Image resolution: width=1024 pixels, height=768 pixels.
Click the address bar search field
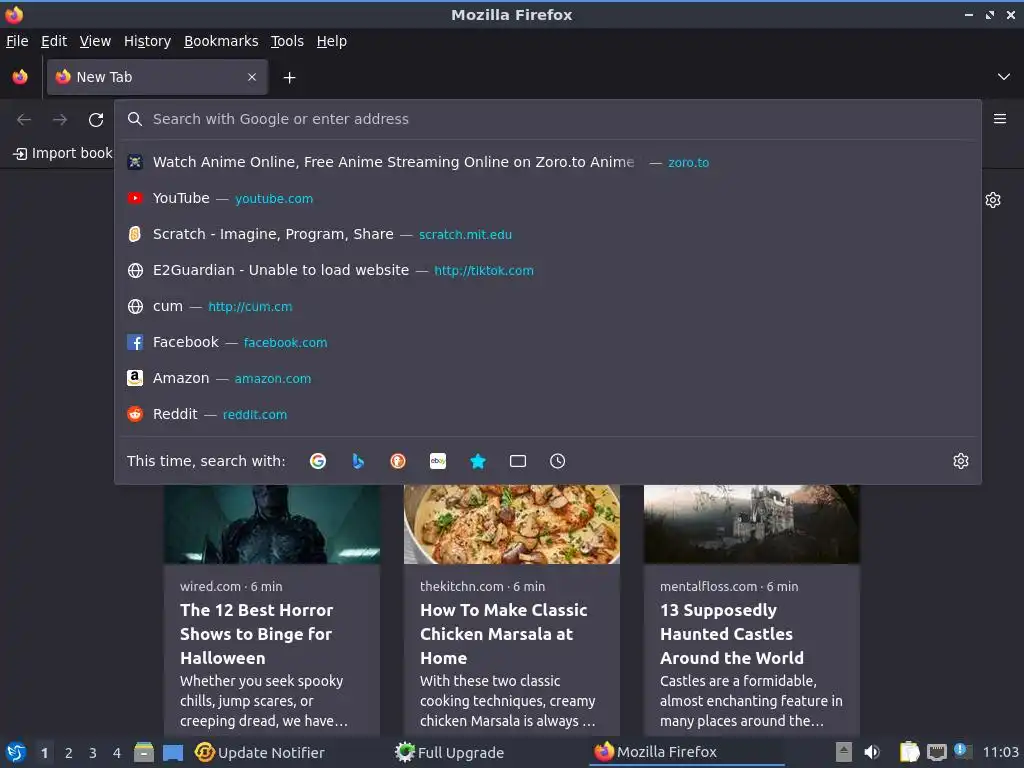tap(547, 119)
